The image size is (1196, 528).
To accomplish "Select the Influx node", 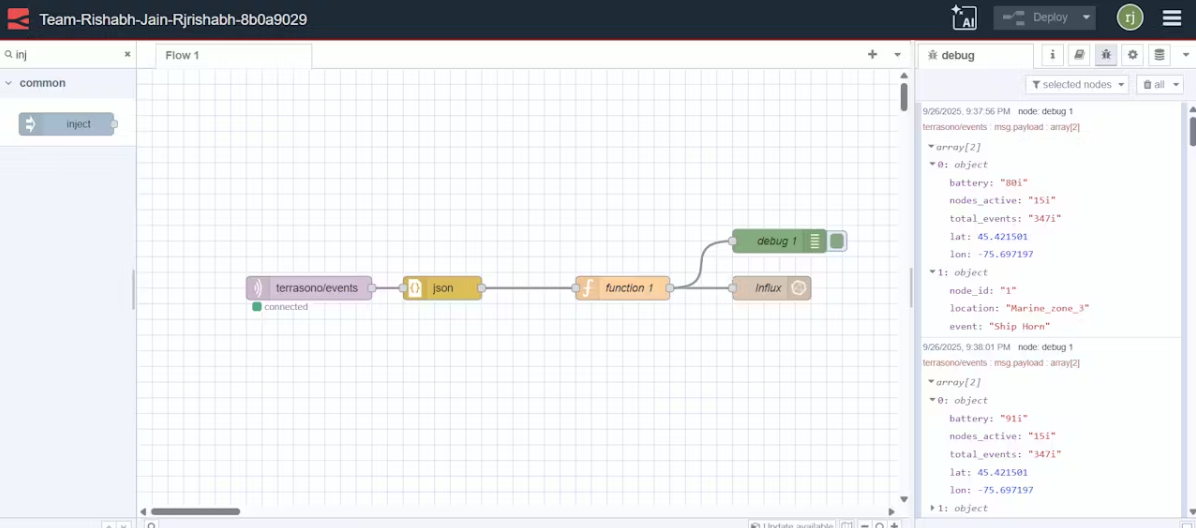I will [x=772, y=288].
